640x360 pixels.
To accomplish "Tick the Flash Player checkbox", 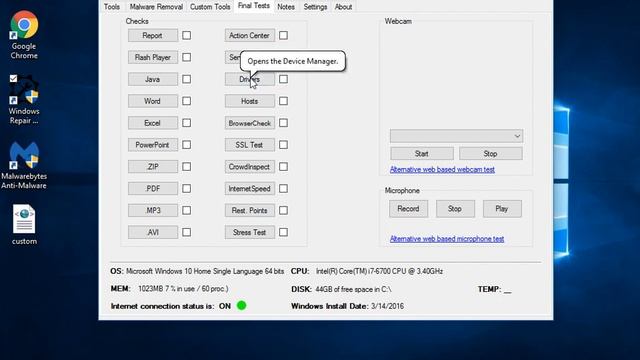I will click(x=187, y=57).
